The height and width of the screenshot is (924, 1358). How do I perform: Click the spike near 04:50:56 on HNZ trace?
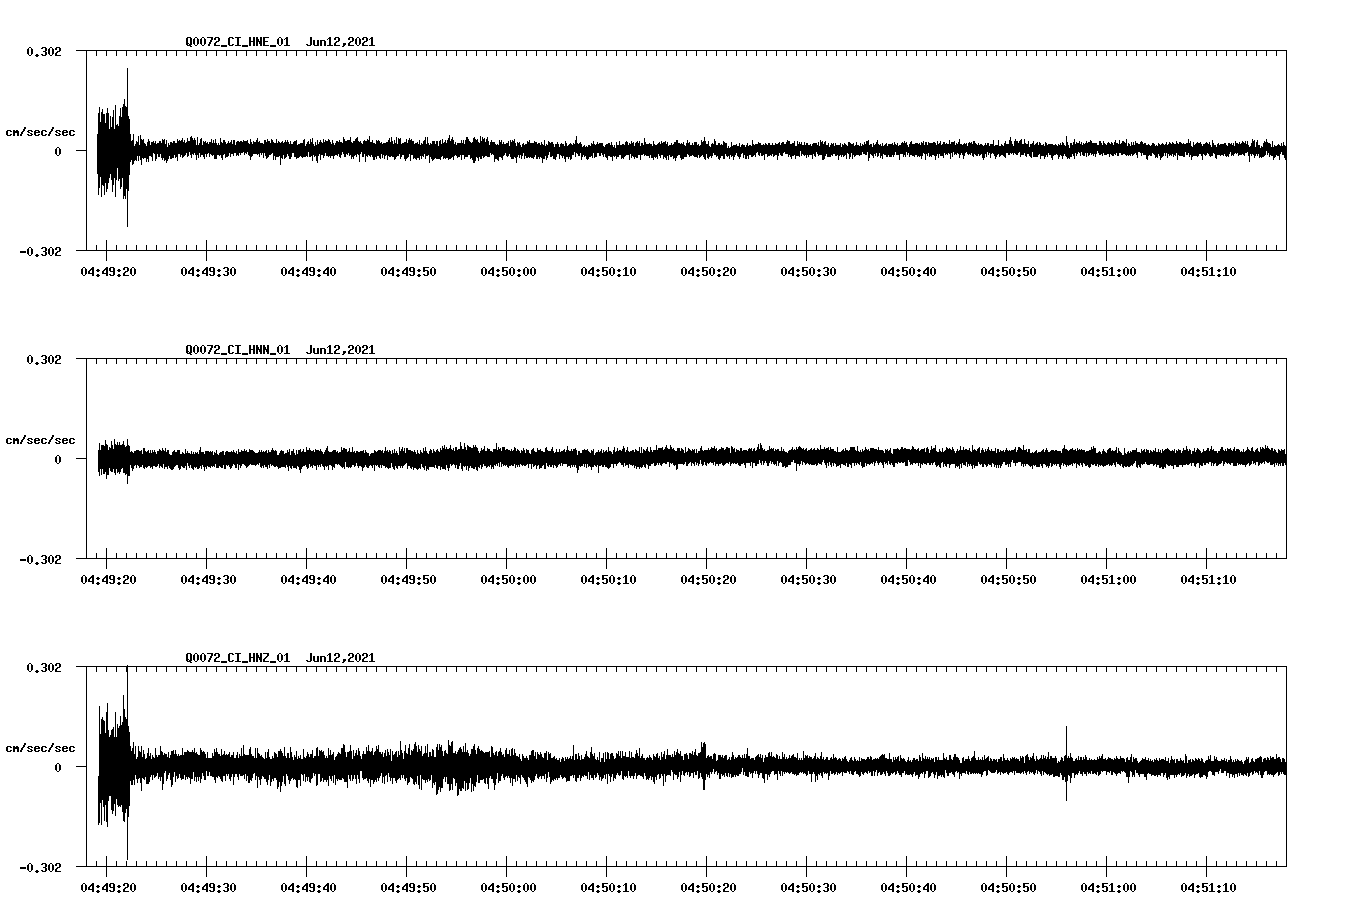(1066, 764)
